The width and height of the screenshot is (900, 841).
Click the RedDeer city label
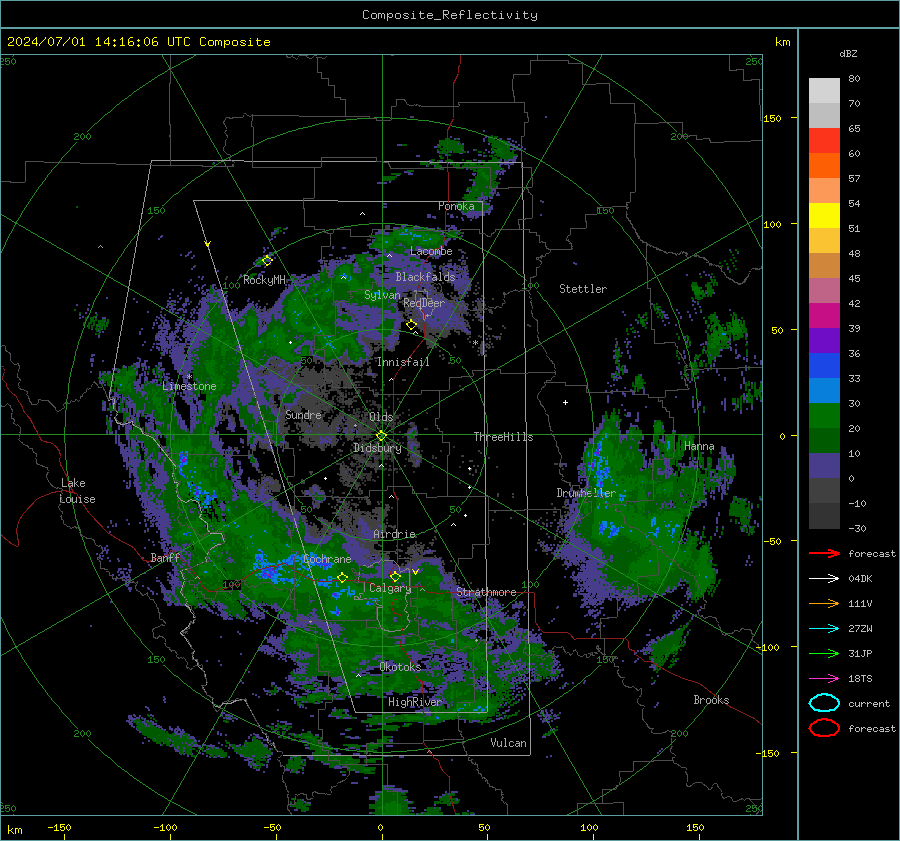coord(424,303)
